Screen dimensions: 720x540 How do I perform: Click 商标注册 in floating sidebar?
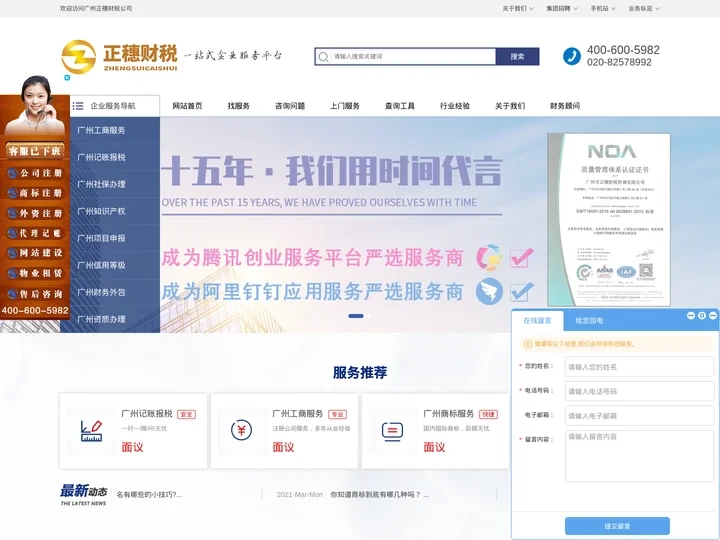35,193
